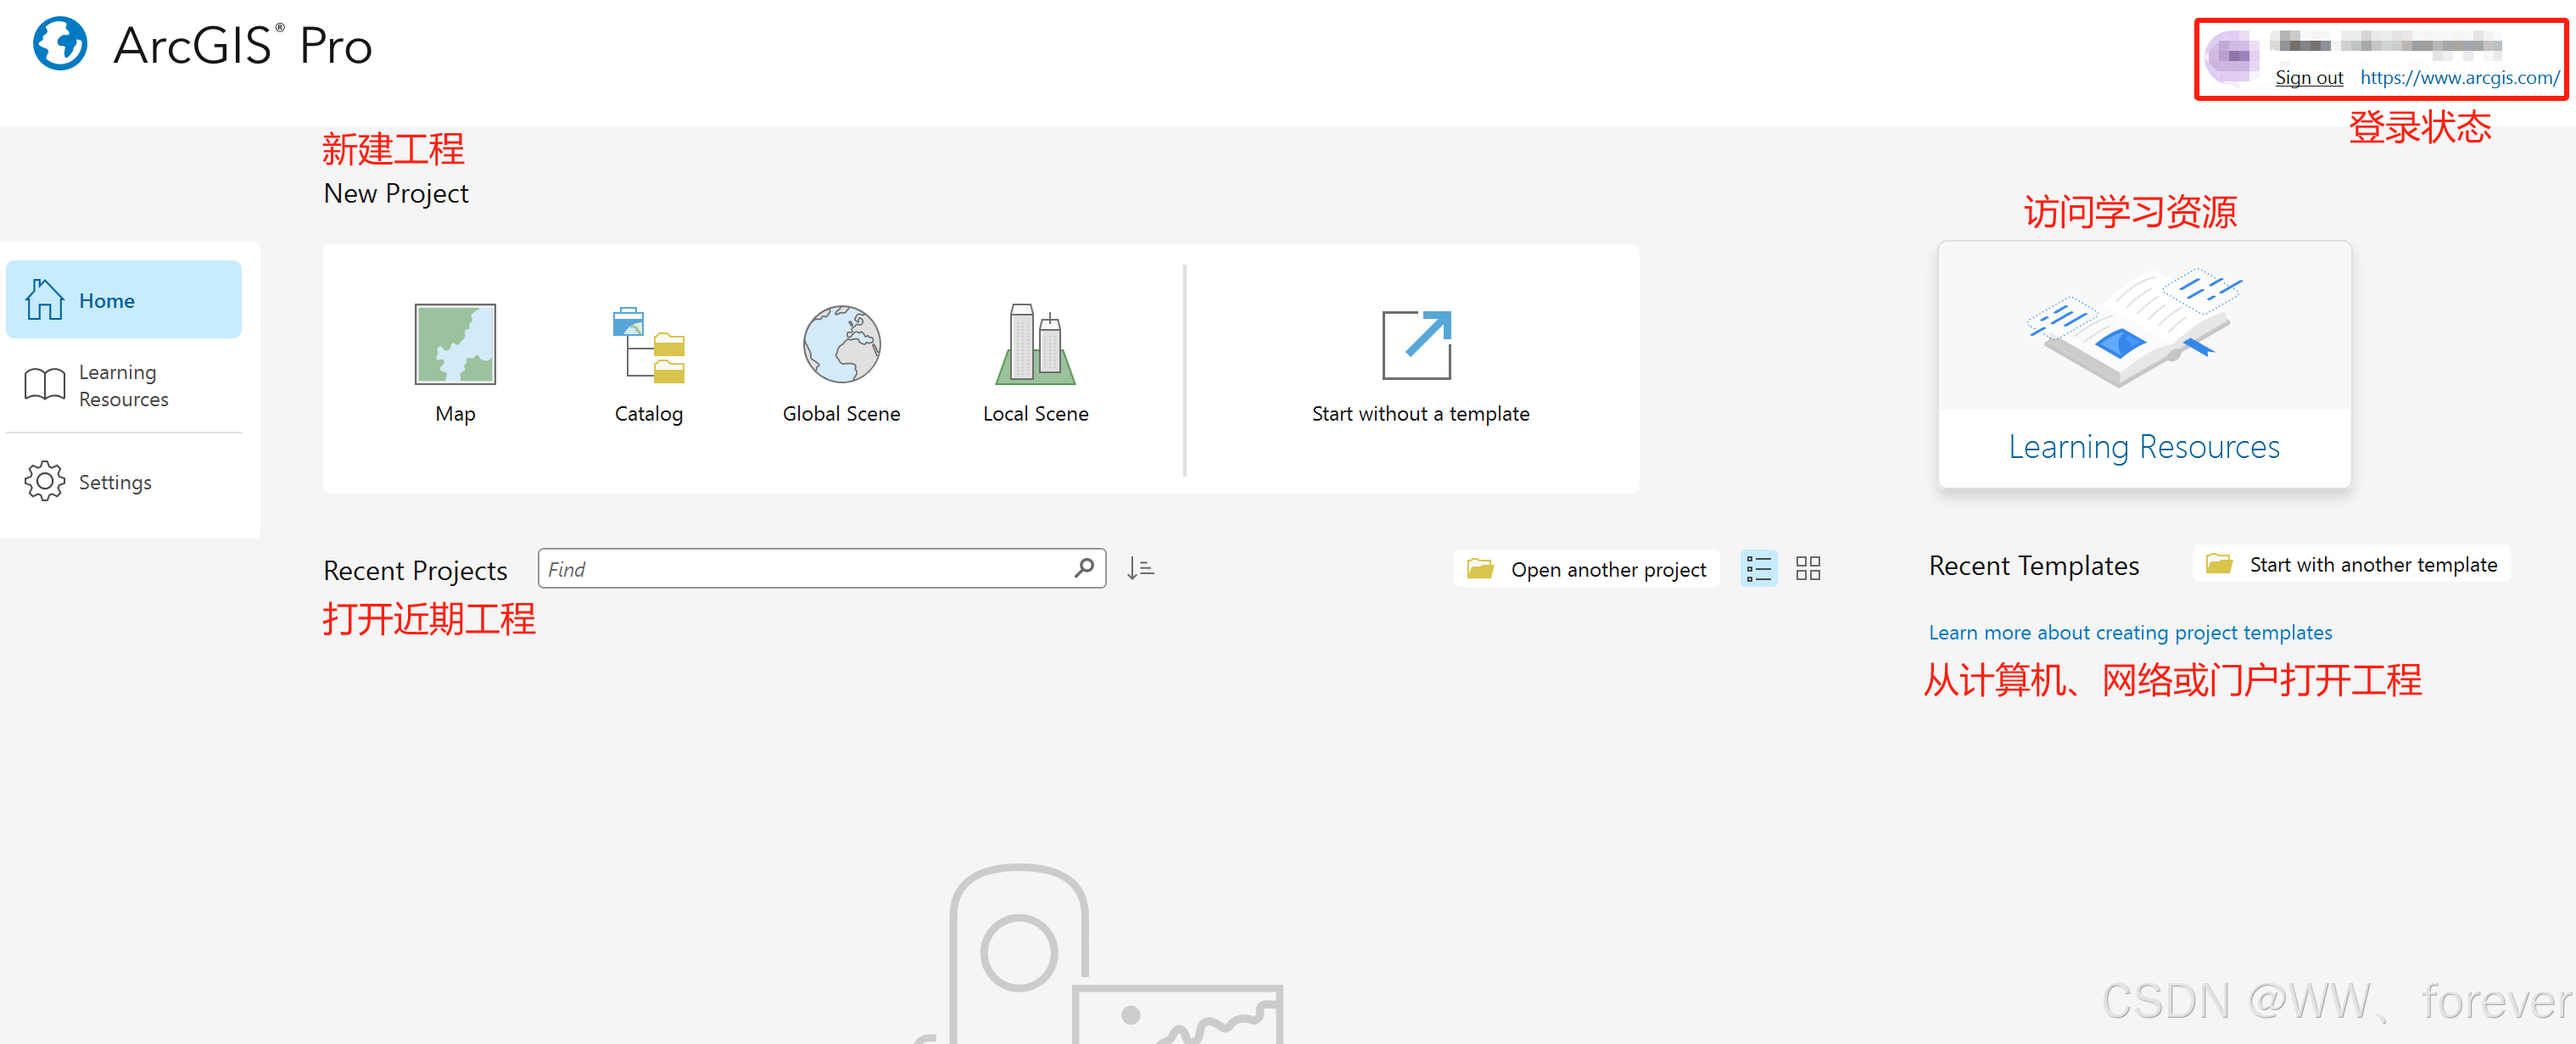Click the Learning Resources menu item
Viewport: 2576px width, 1044px height.
click(123, 386)
